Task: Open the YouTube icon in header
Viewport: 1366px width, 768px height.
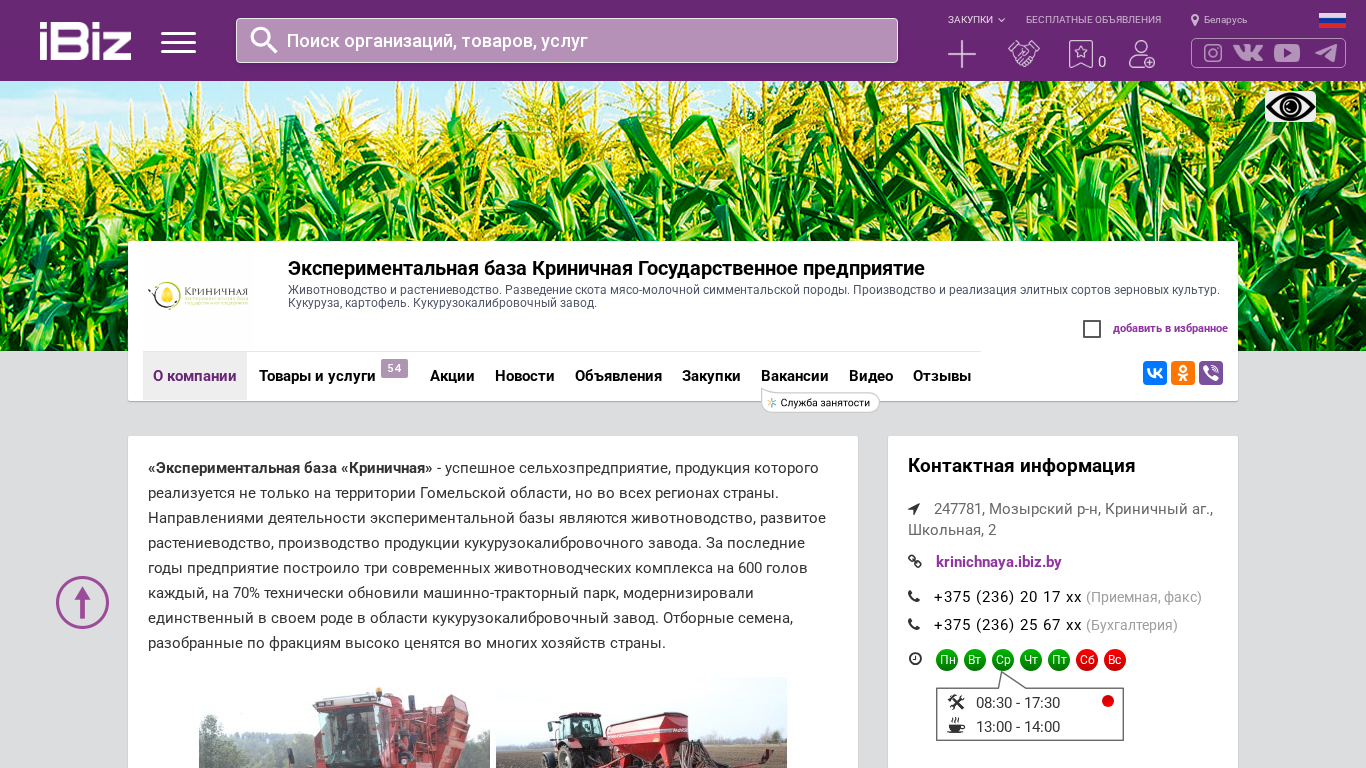Action: 1287,53
